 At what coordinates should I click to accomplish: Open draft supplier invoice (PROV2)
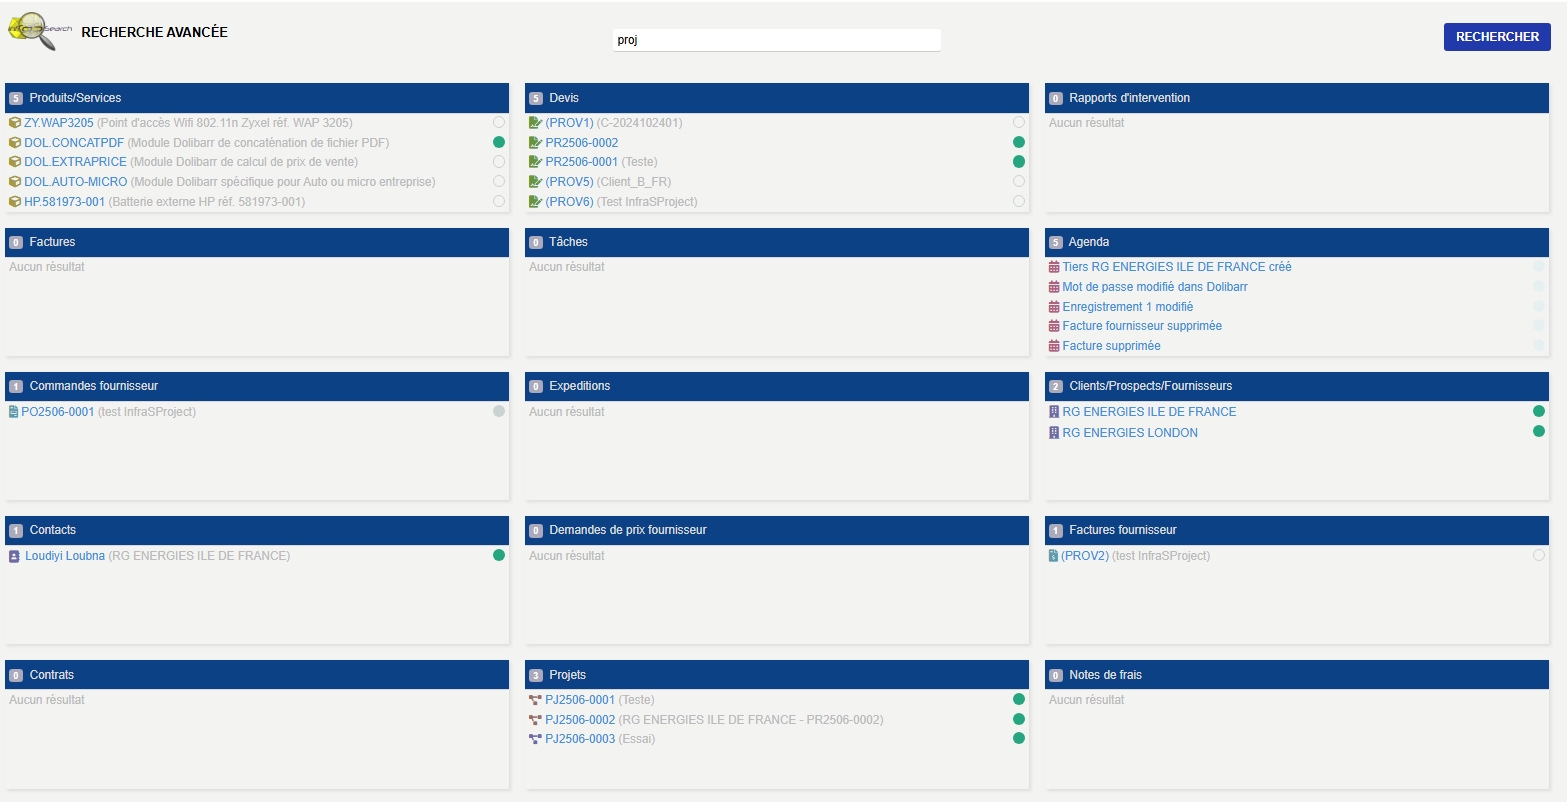1085,556
